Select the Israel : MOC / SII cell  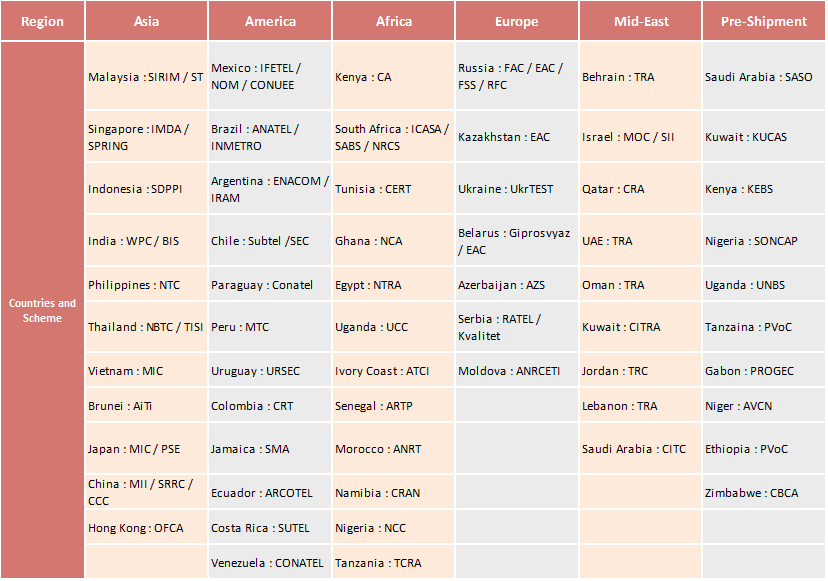pyautogui.click(x=640, y=137)
